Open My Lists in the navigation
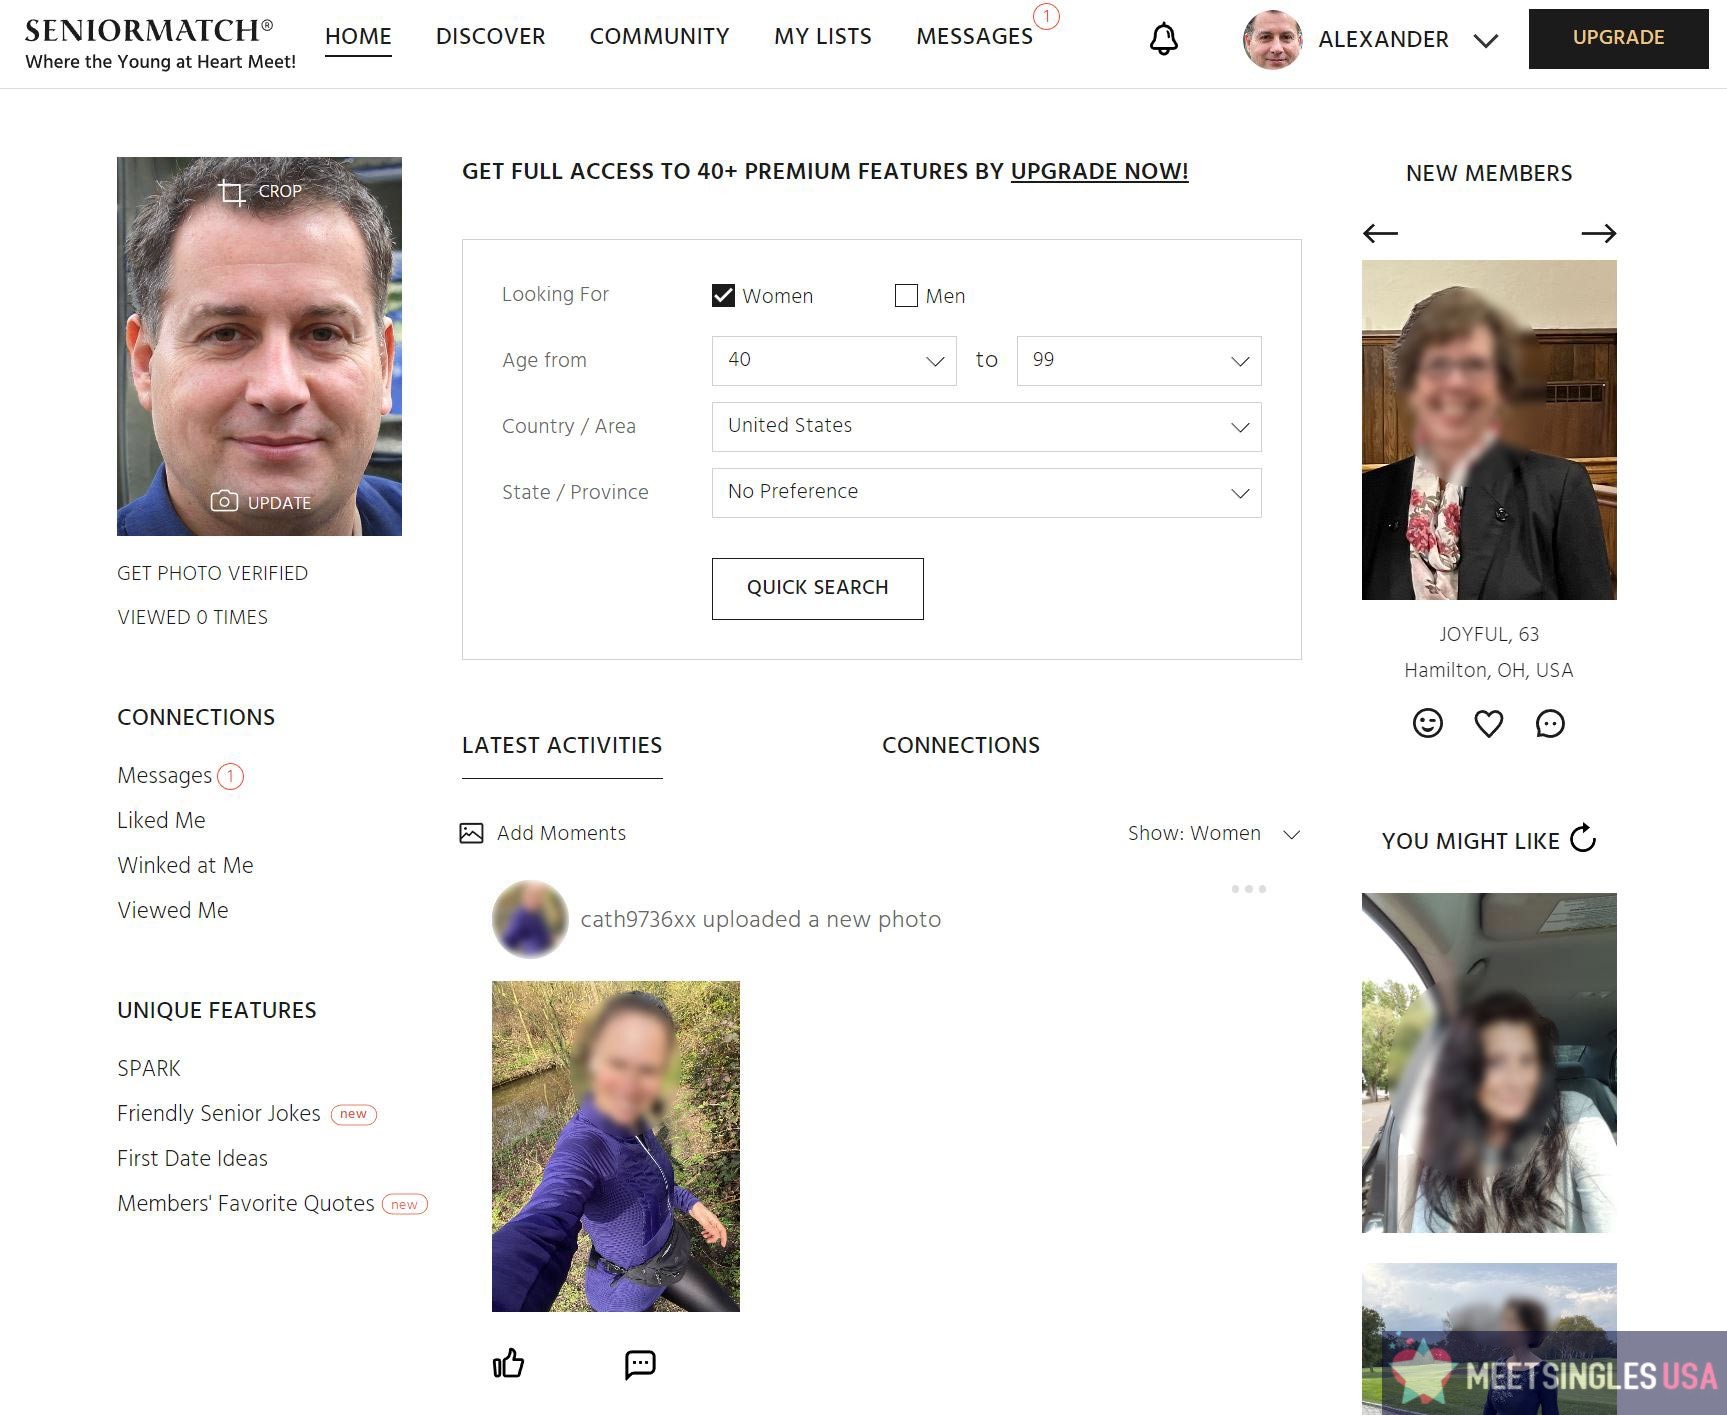Viewport: 1727px width, 1415px height. pyautogui.click(x=822, y=36)
